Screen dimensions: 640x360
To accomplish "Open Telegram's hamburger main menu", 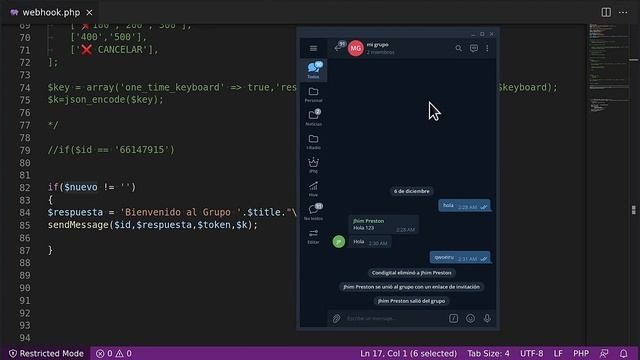I will [x=313, y=48].
